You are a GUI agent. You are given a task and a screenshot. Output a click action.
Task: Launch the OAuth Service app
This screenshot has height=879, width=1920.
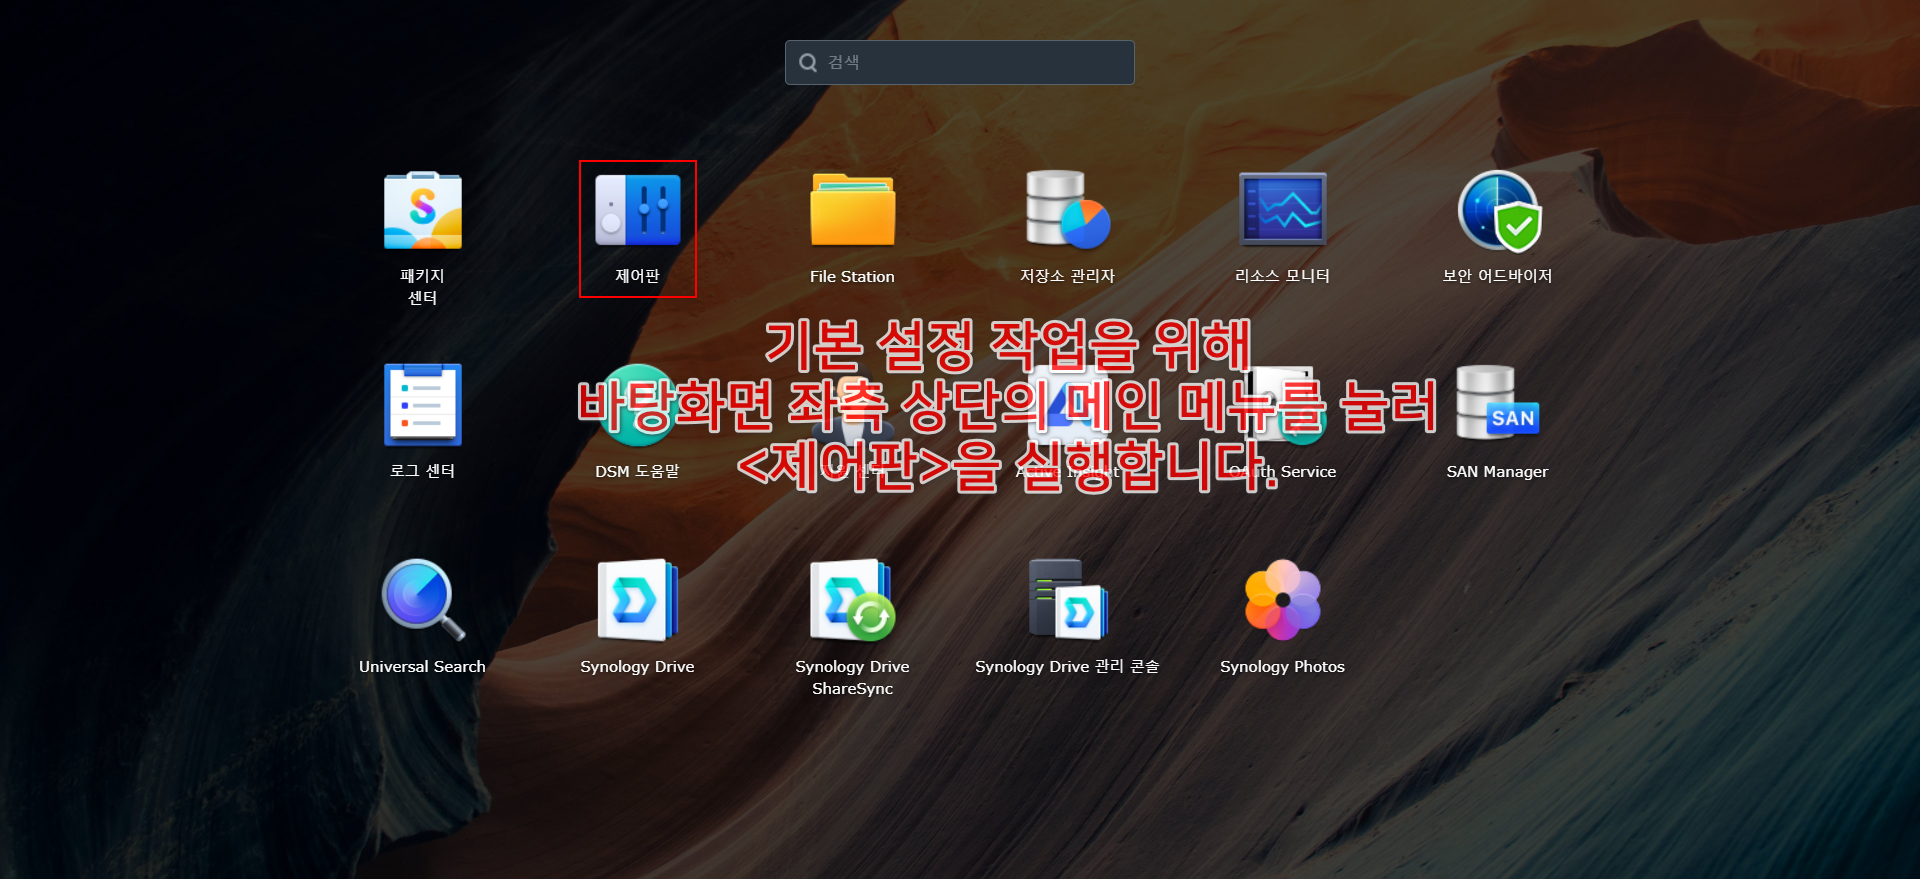[1283, 405]
